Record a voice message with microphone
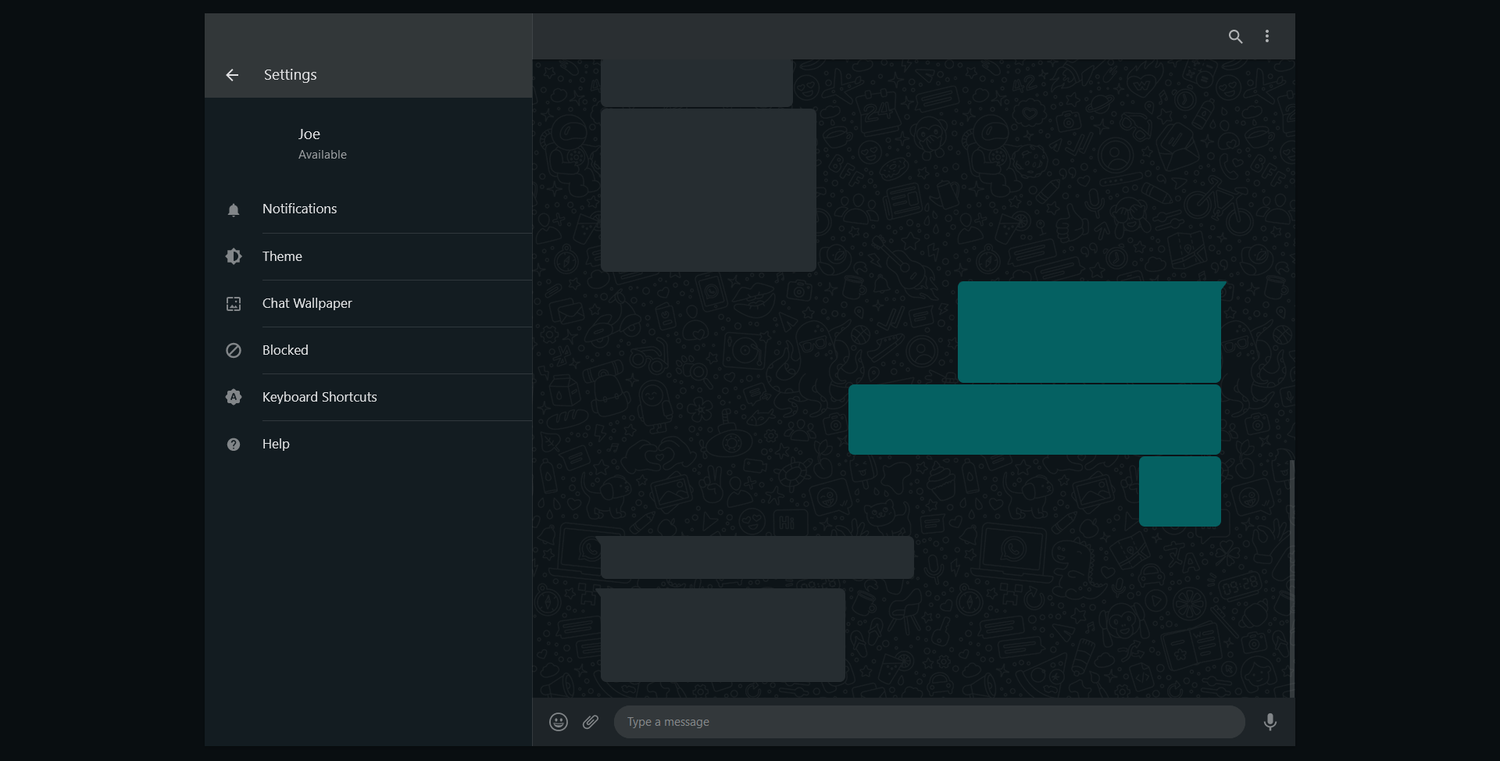Viewport: 1500px width, 761px height. [x=1270, y=722]
